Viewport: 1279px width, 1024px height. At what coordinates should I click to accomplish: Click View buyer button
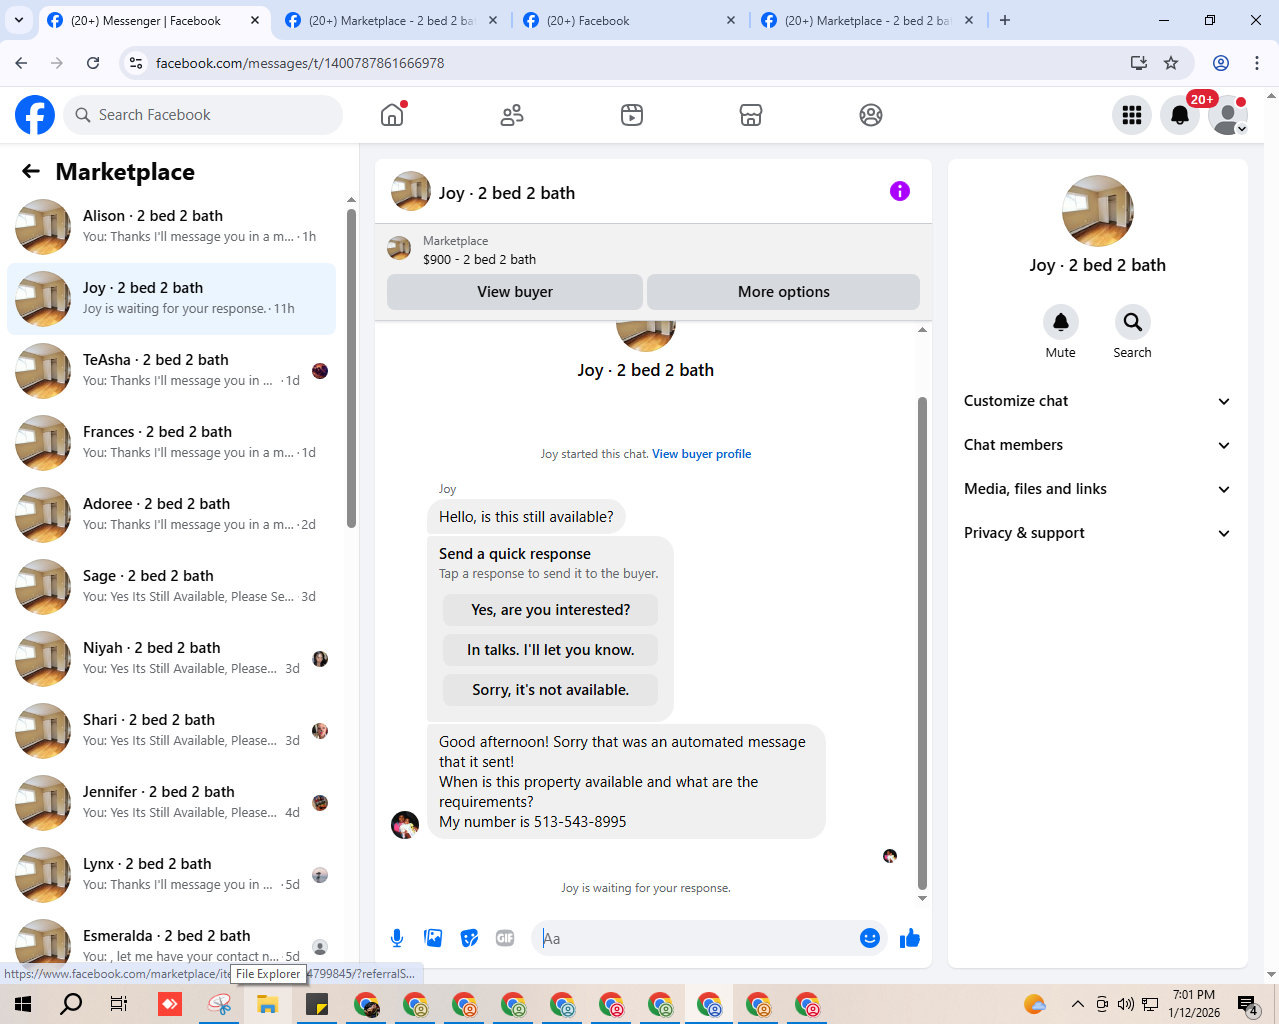click(515, 292)
